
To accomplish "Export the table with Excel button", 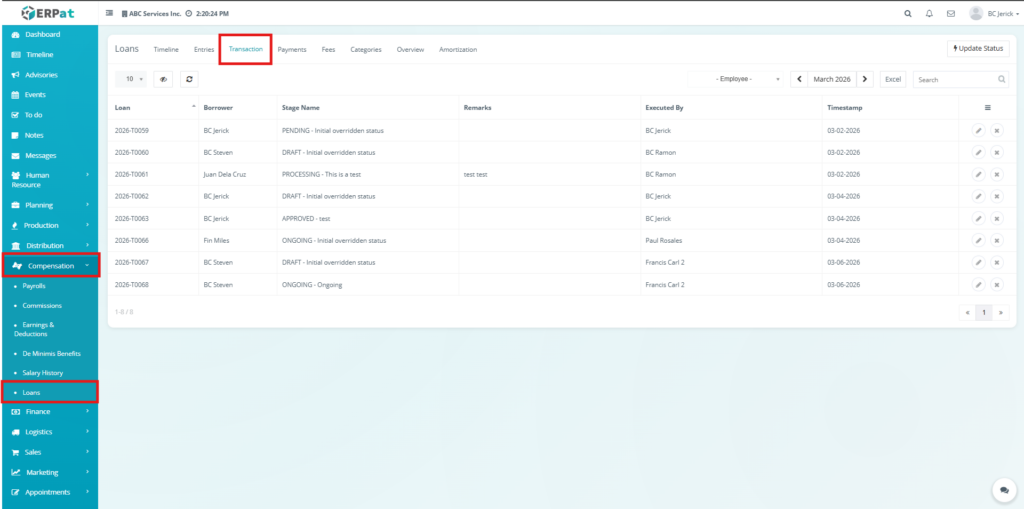I will click(x=893, y=79).
